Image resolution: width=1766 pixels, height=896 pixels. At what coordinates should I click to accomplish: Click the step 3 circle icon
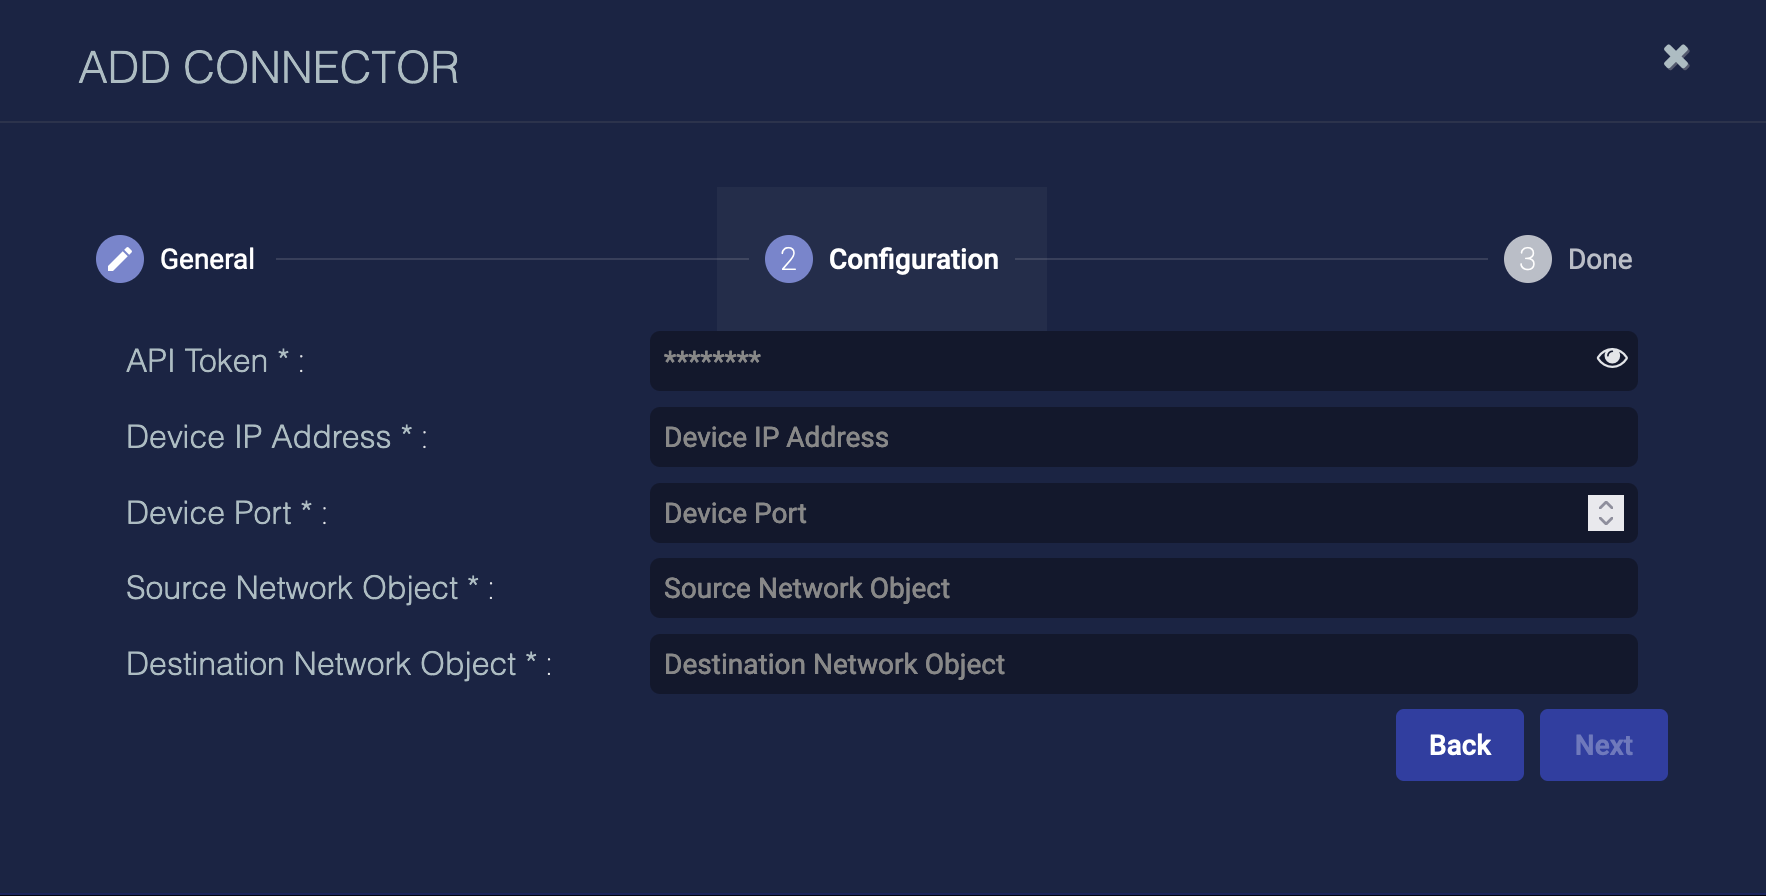tap(1527, 259)
